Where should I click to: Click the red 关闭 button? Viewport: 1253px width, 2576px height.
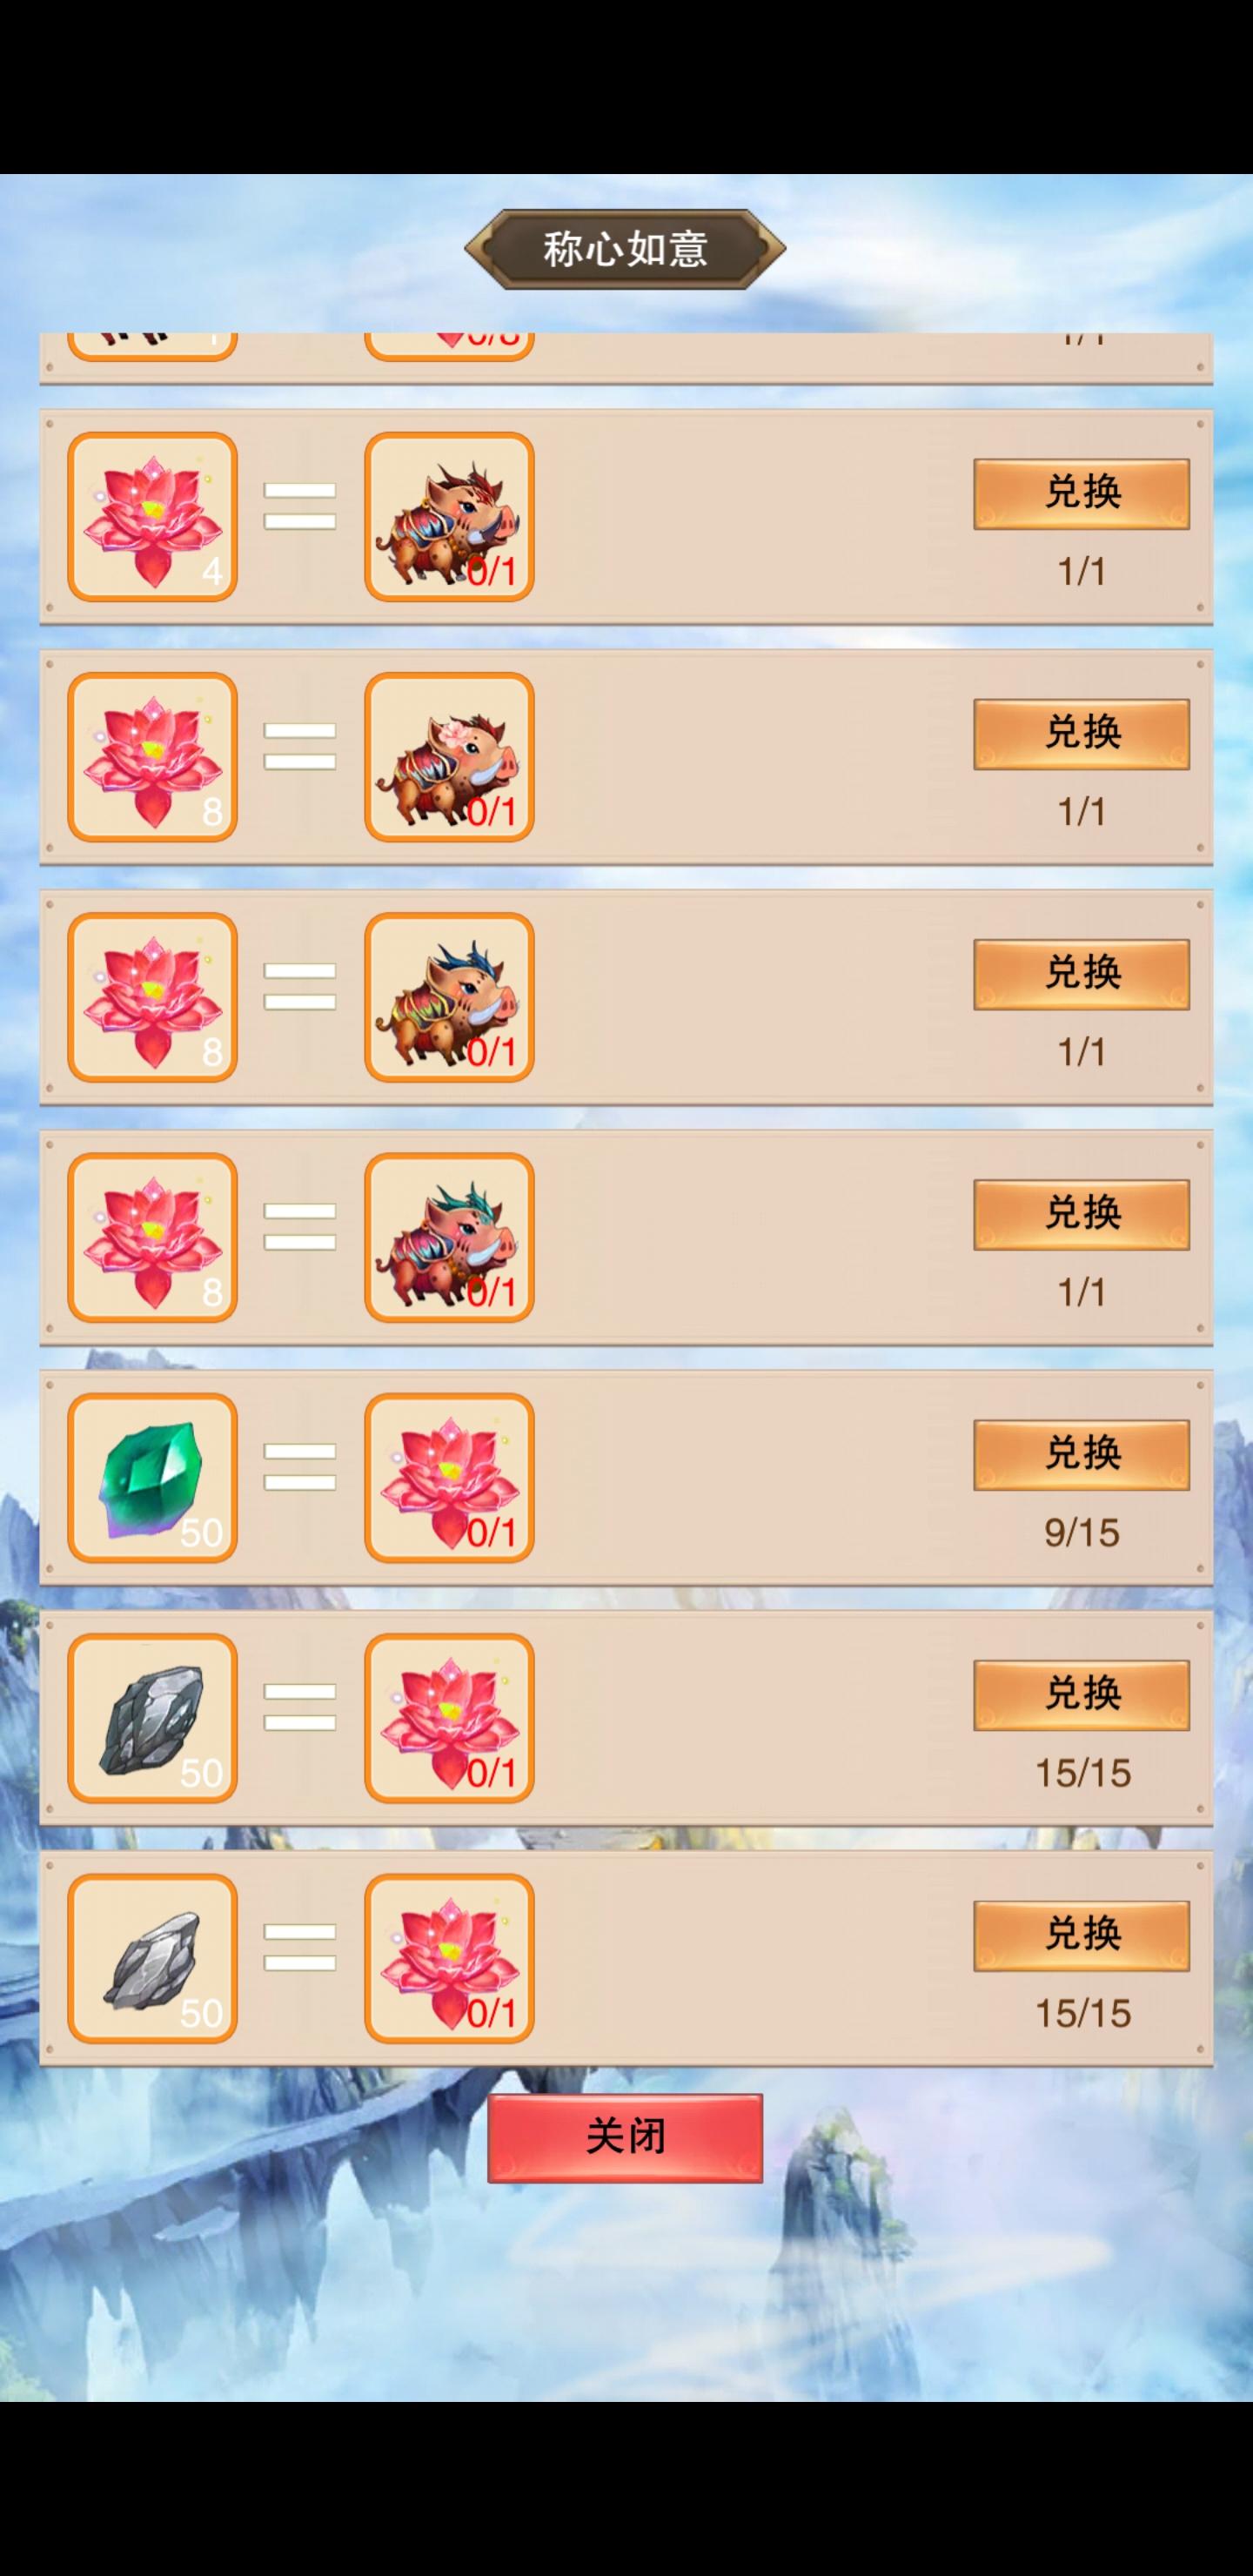(625, 2137)
